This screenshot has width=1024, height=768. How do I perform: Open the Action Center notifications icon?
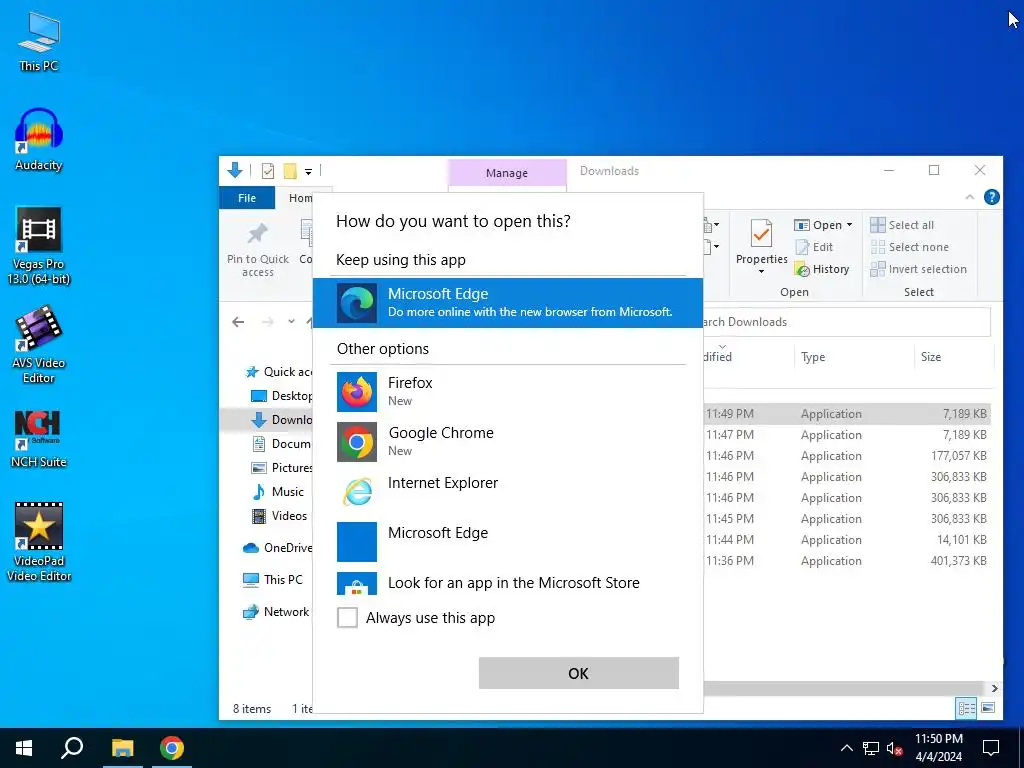tap(991, 748)
